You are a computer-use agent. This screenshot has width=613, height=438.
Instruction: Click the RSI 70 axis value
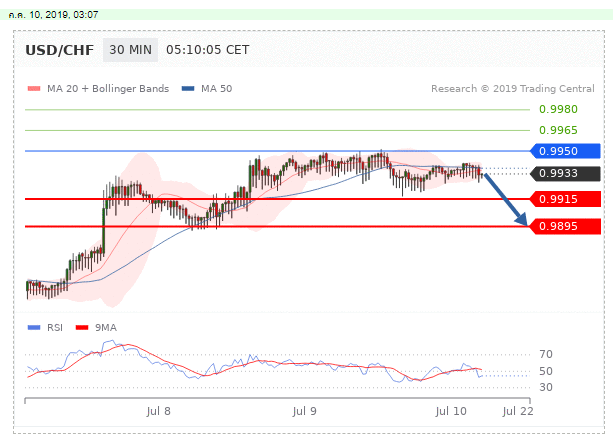[x=546, y=354]
